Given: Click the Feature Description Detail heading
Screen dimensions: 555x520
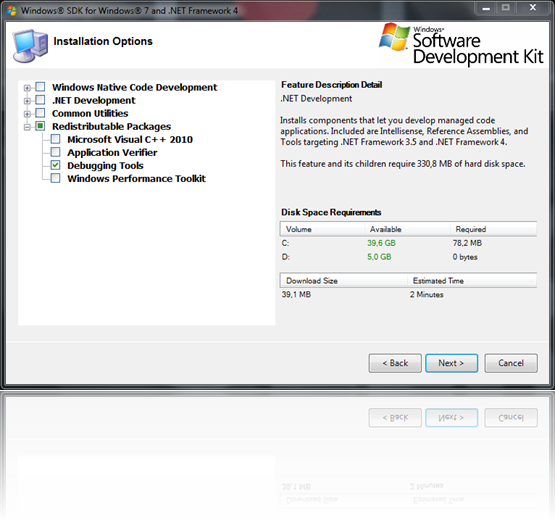Looking at the screenshot, I should pyautogui.click(x=332, y=85).
